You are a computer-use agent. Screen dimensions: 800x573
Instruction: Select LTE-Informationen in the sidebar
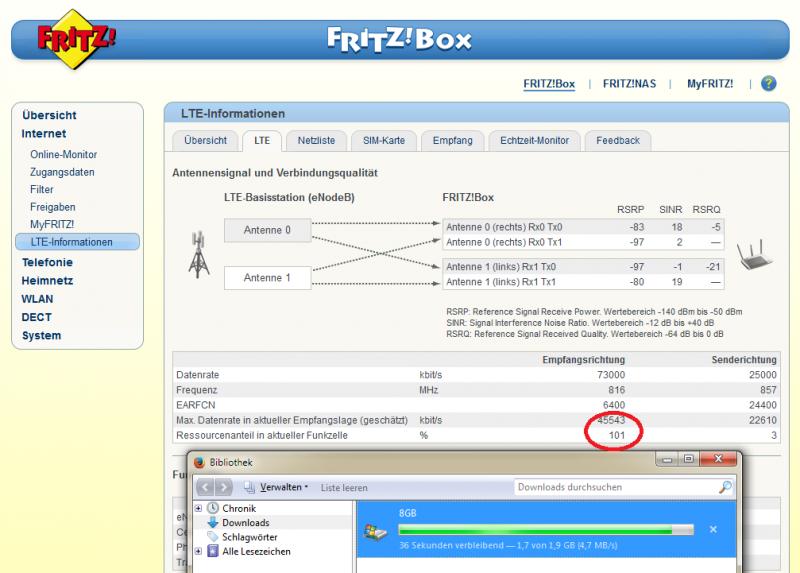tap(77, 242)
